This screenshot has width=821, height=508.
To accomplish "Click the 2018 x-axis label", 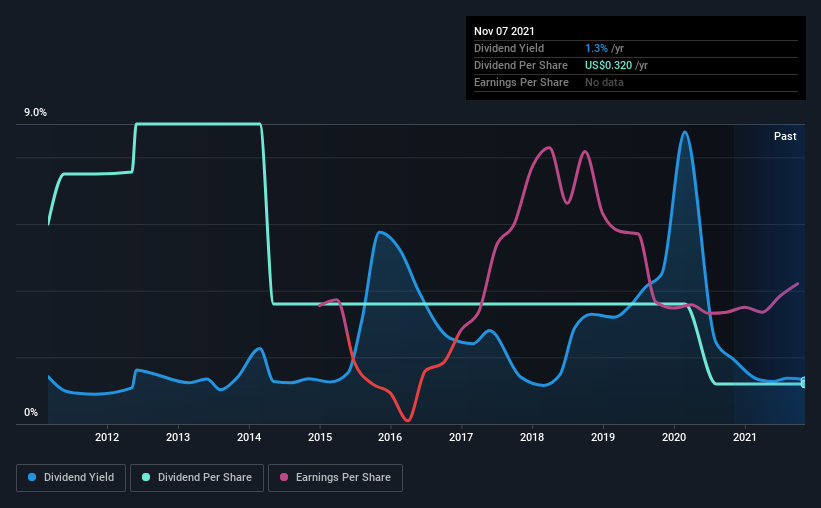I will click(532, 437).
